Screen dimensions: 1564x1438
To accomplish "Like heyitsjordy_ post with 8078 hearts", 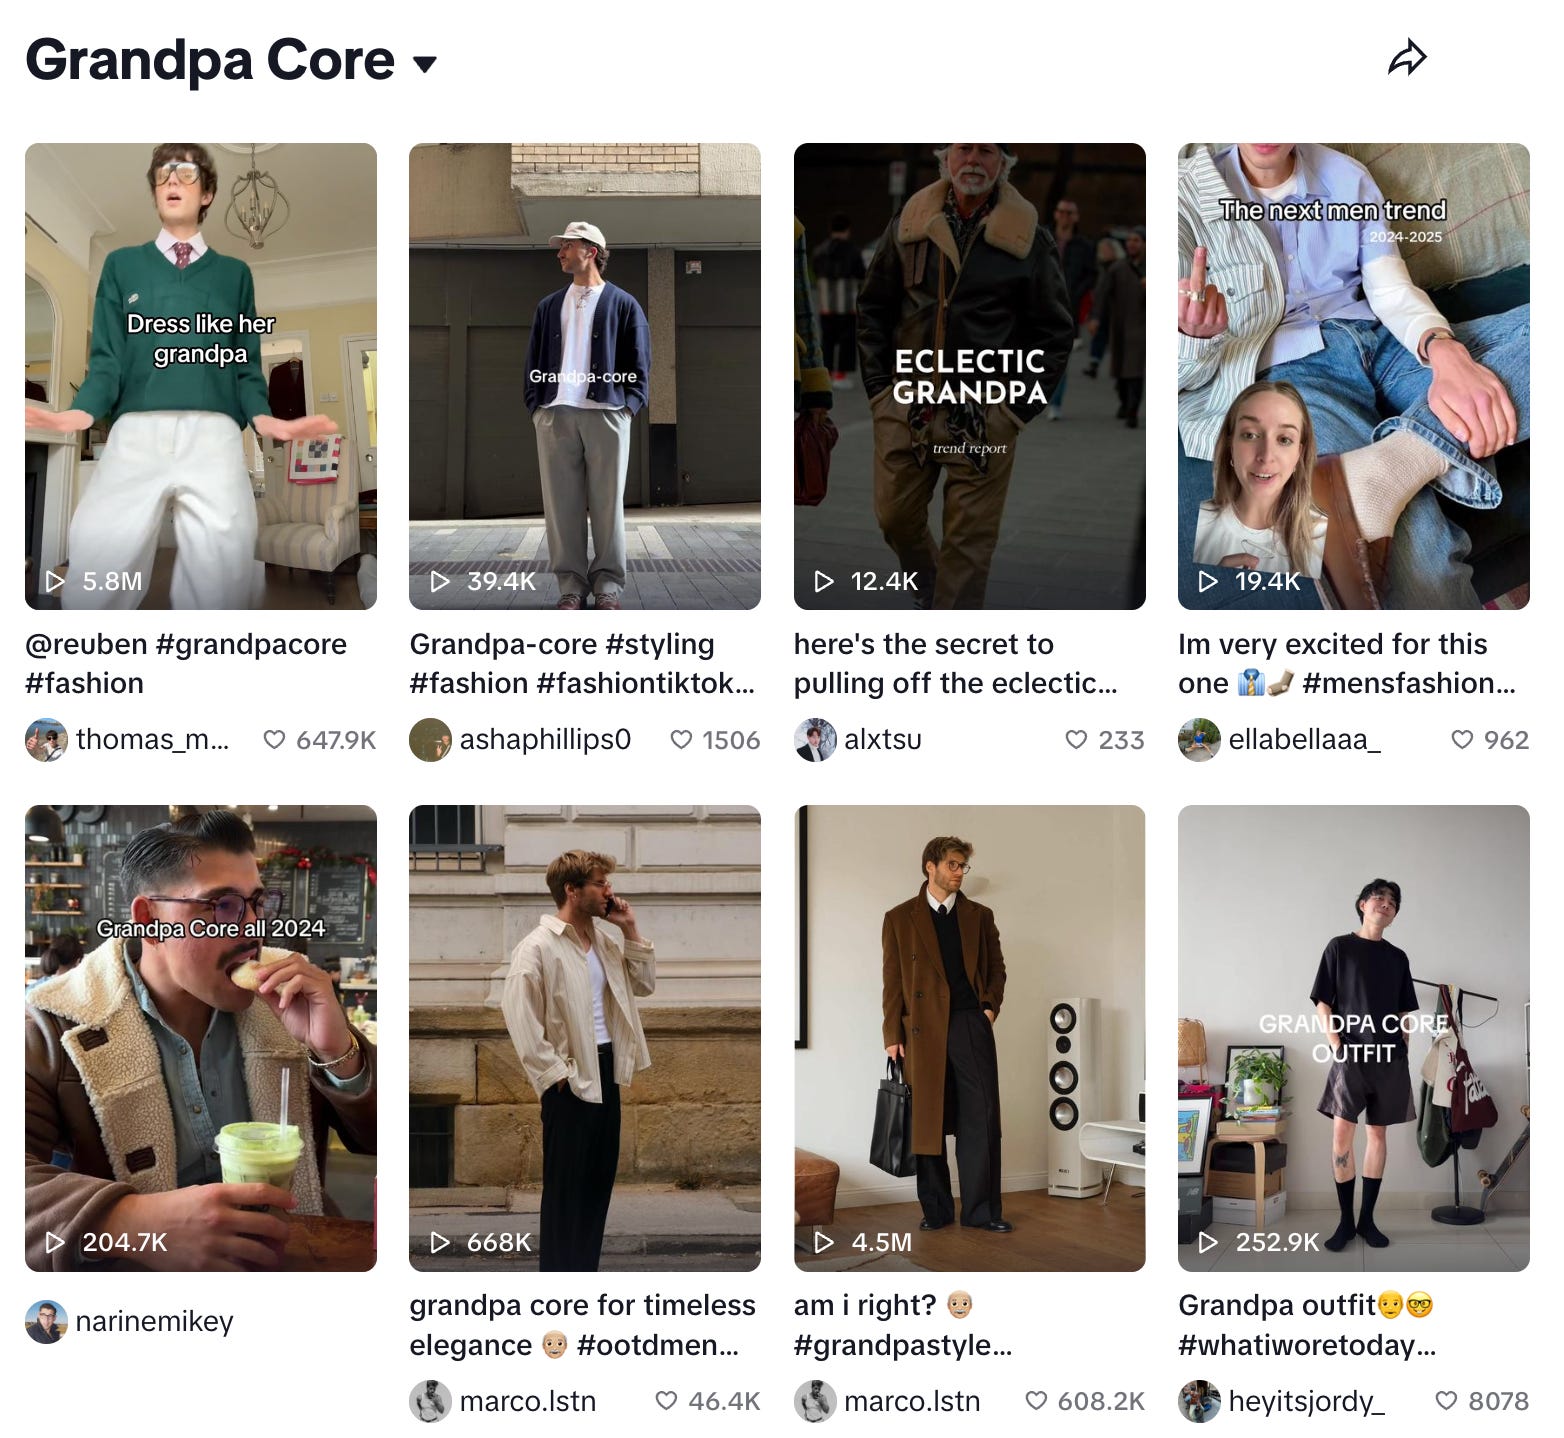I will 1446,1400.
